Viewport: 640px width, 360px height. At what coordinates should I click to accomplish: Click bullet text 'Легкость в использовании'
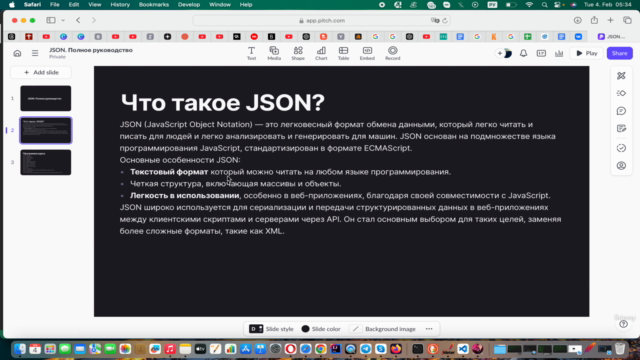[184, 196]
